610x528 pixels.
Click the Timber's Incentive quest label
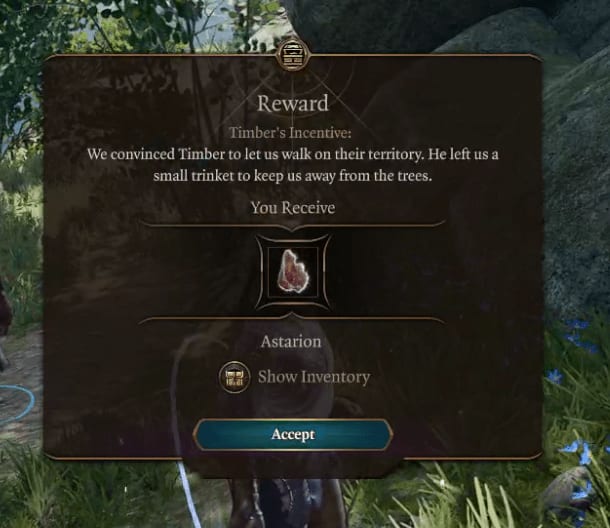coord(290,133)
